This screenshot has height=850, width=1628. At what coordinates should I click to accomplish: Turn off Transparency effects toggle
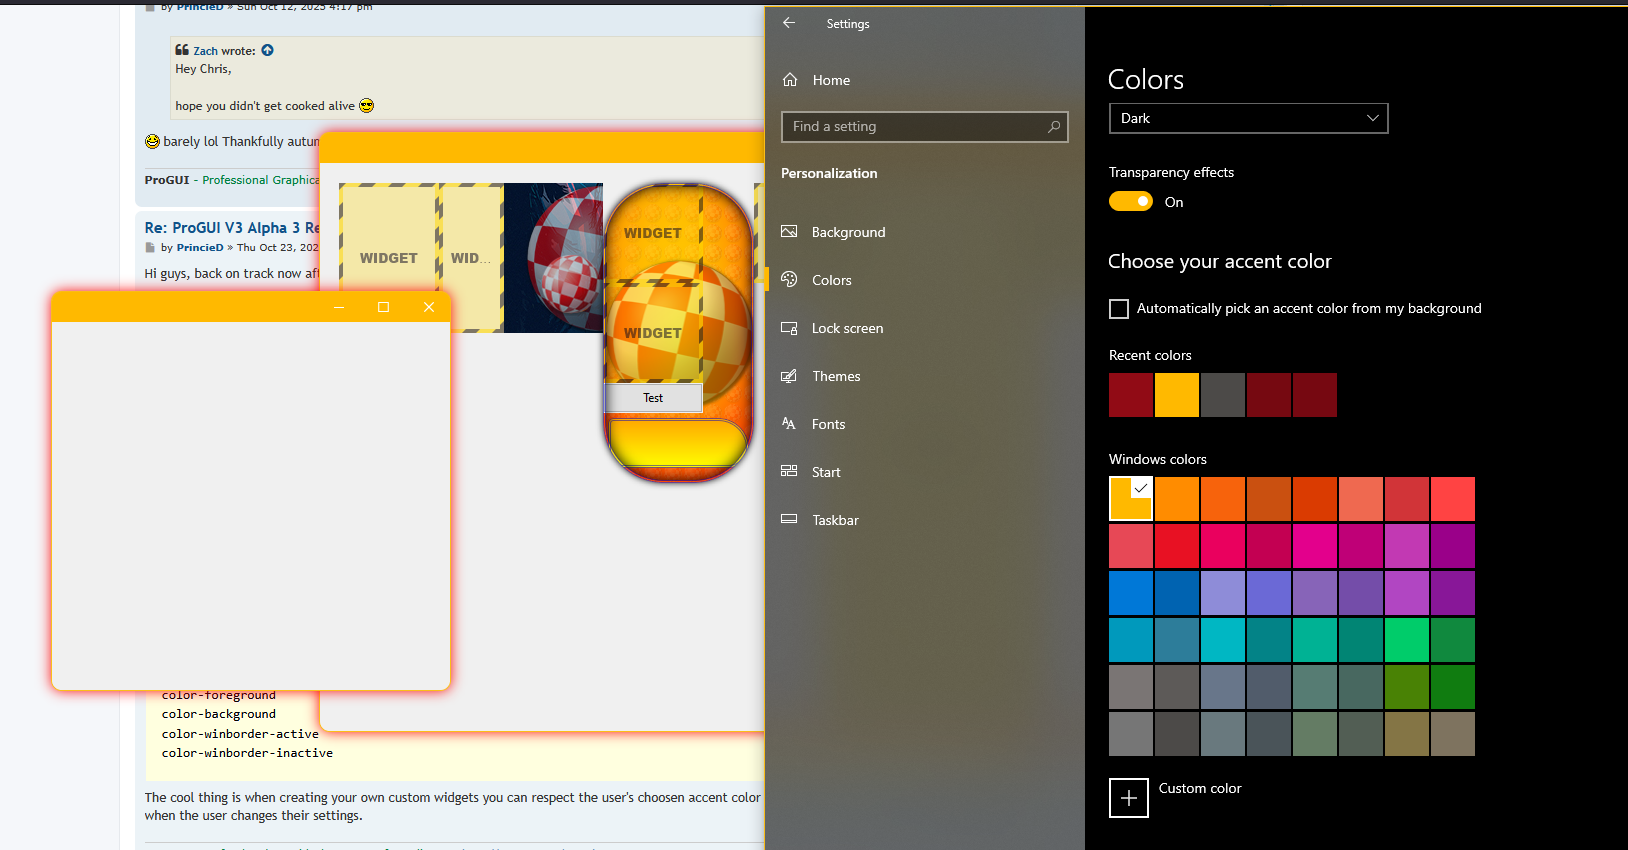coord(1131,202)
